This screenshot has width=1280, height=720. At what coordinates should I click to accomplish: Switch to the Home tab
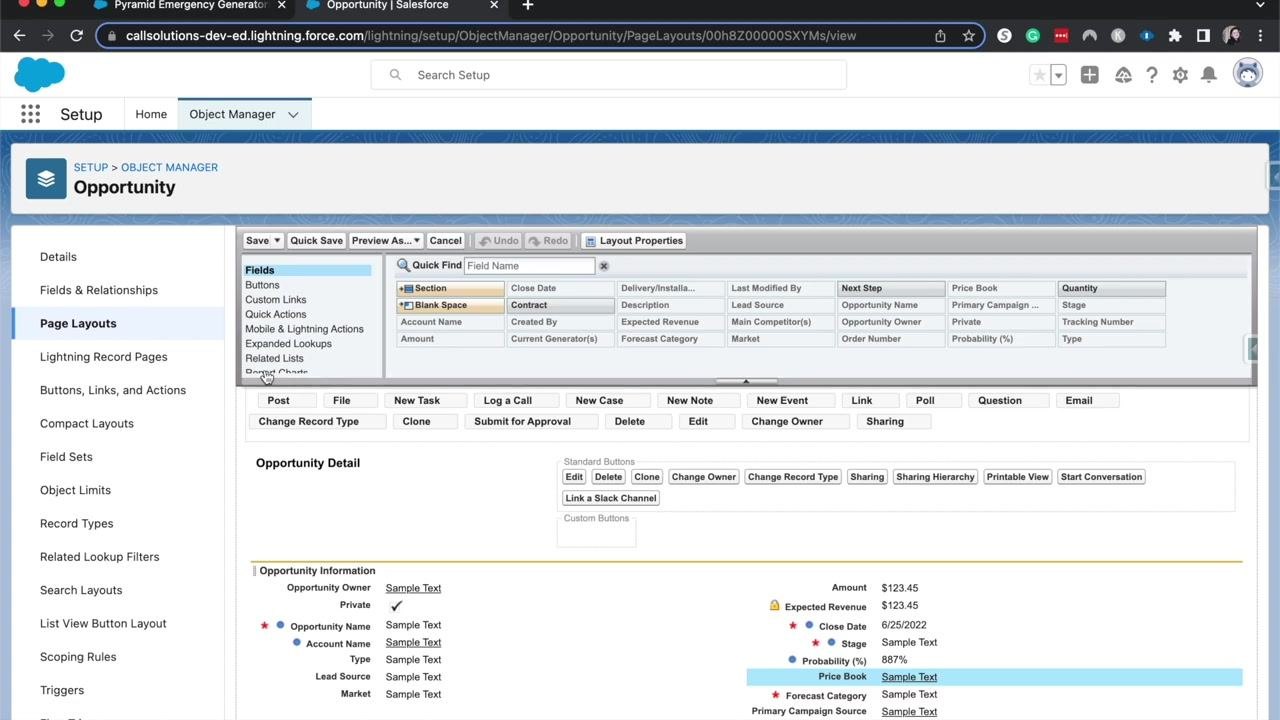pyautogui.click(x=151, y=114)
